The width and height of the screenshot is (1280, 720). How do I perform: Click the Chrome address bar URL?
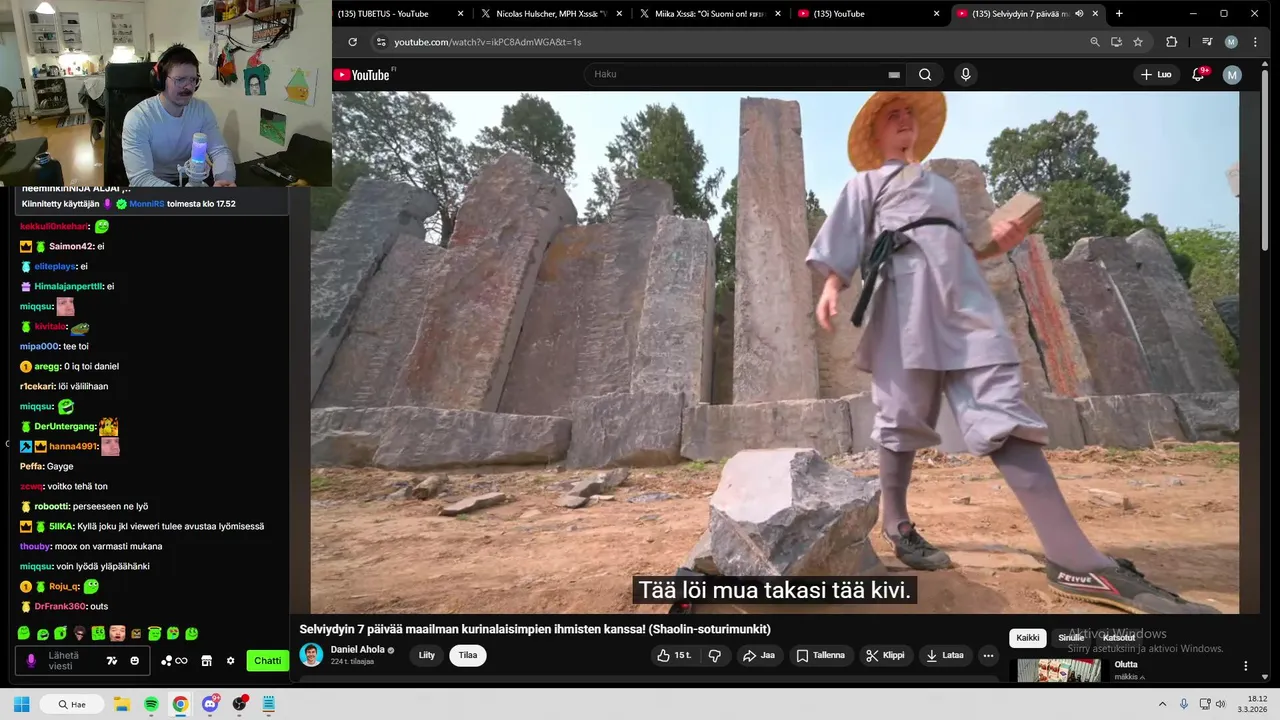(487, 42)
